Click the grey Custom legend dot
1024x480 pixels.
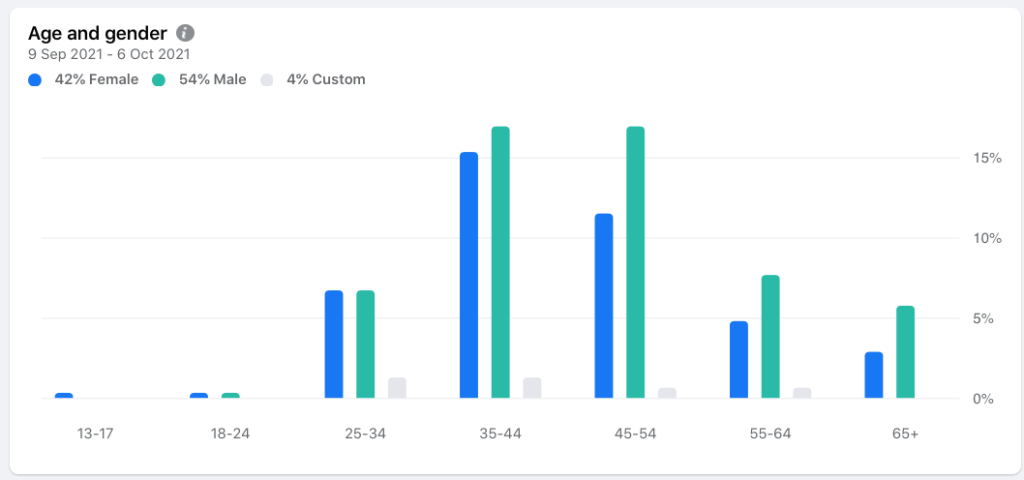(x=266, y=80)
